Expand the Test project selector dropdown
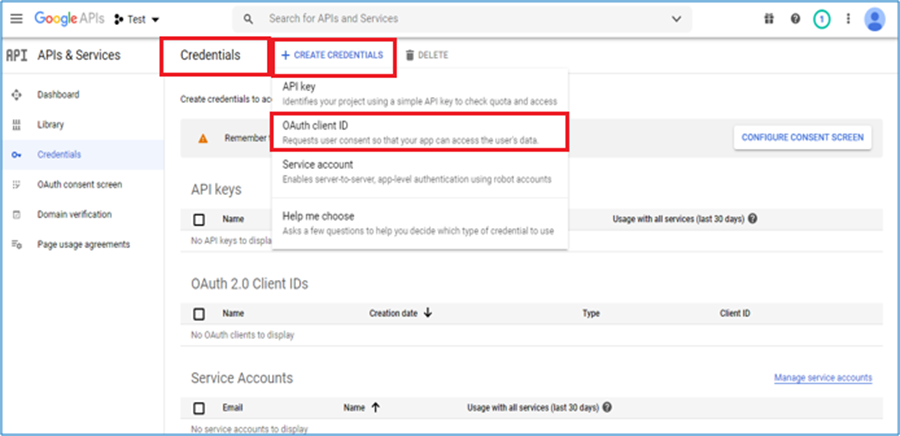Image resolution: width=900 pixels, height=436 pixels. pos(136,19)
